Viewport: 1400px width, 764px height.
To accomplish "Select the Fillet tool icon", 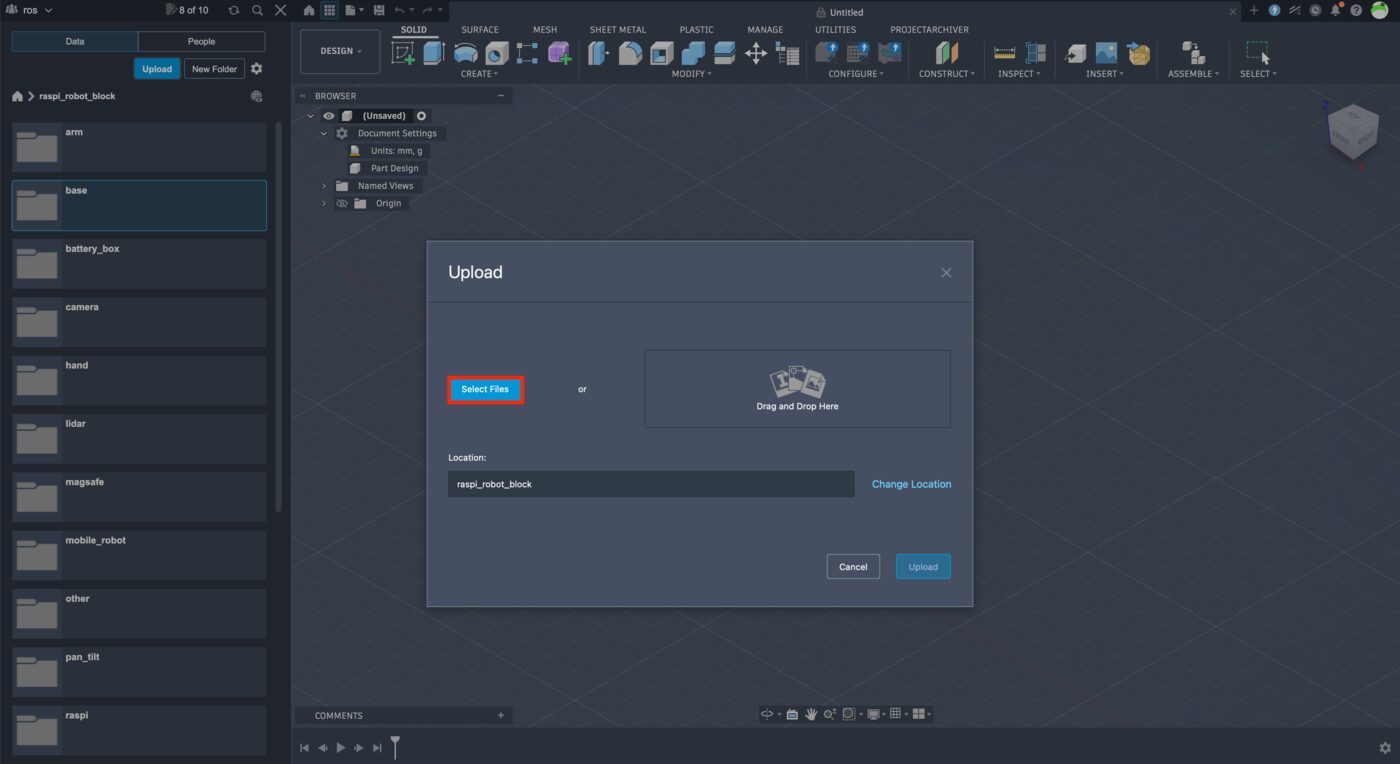I will click(x=630, y=53).
